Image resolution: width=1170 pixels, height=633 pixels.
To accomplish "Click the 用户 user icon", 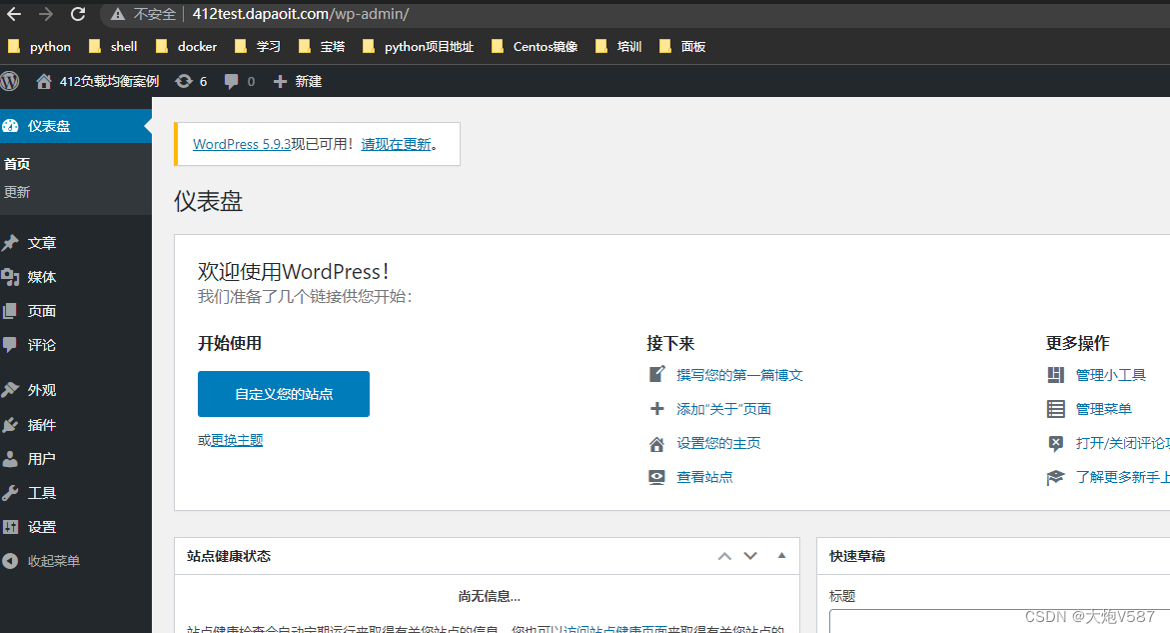I will [10, 458].
